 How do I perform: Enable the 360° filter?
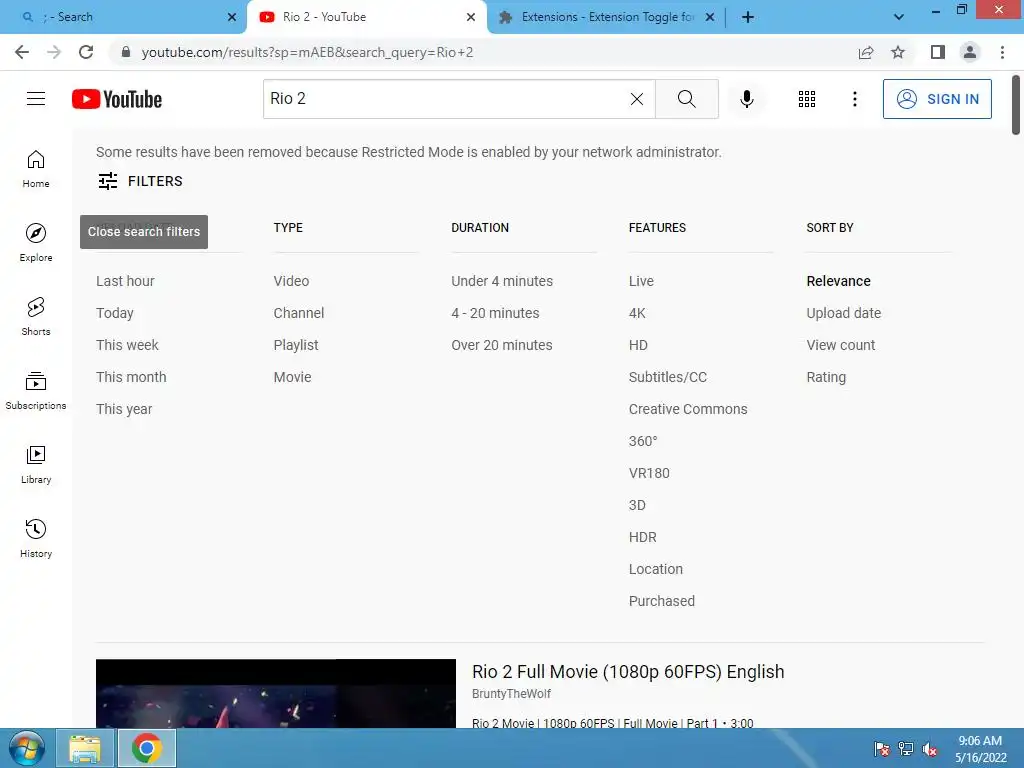point(643,441)
